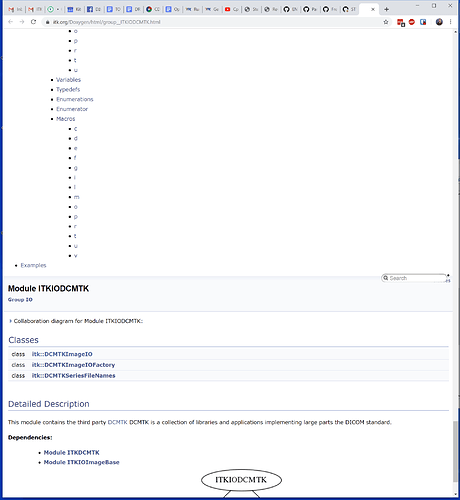
Task: Go forward in browser history
Action: click(22, 22)
